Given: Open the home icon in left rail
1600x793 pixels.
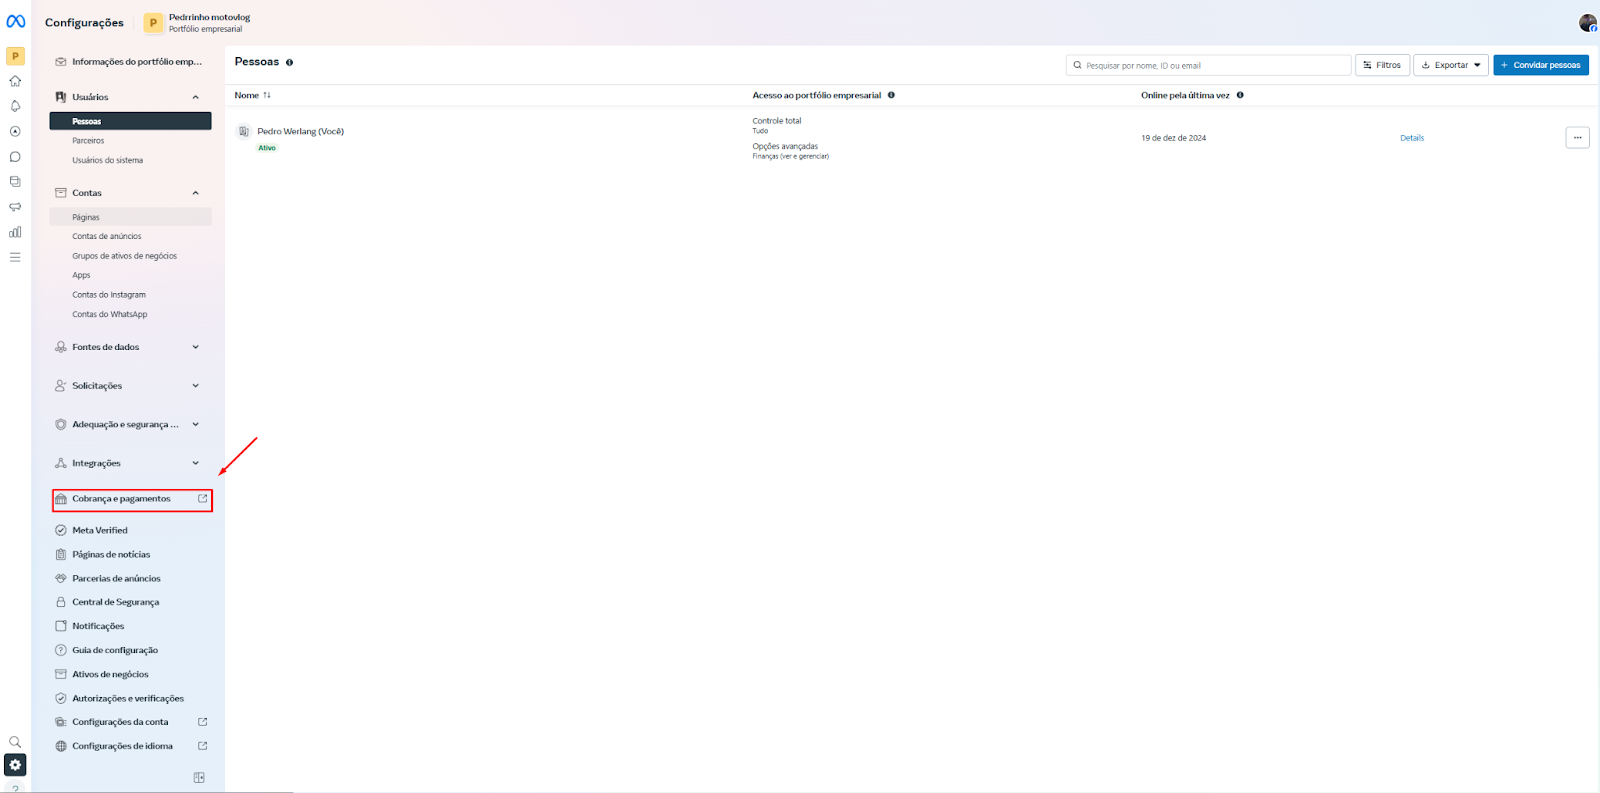Looking at the screenshot, I should point(15,81).
